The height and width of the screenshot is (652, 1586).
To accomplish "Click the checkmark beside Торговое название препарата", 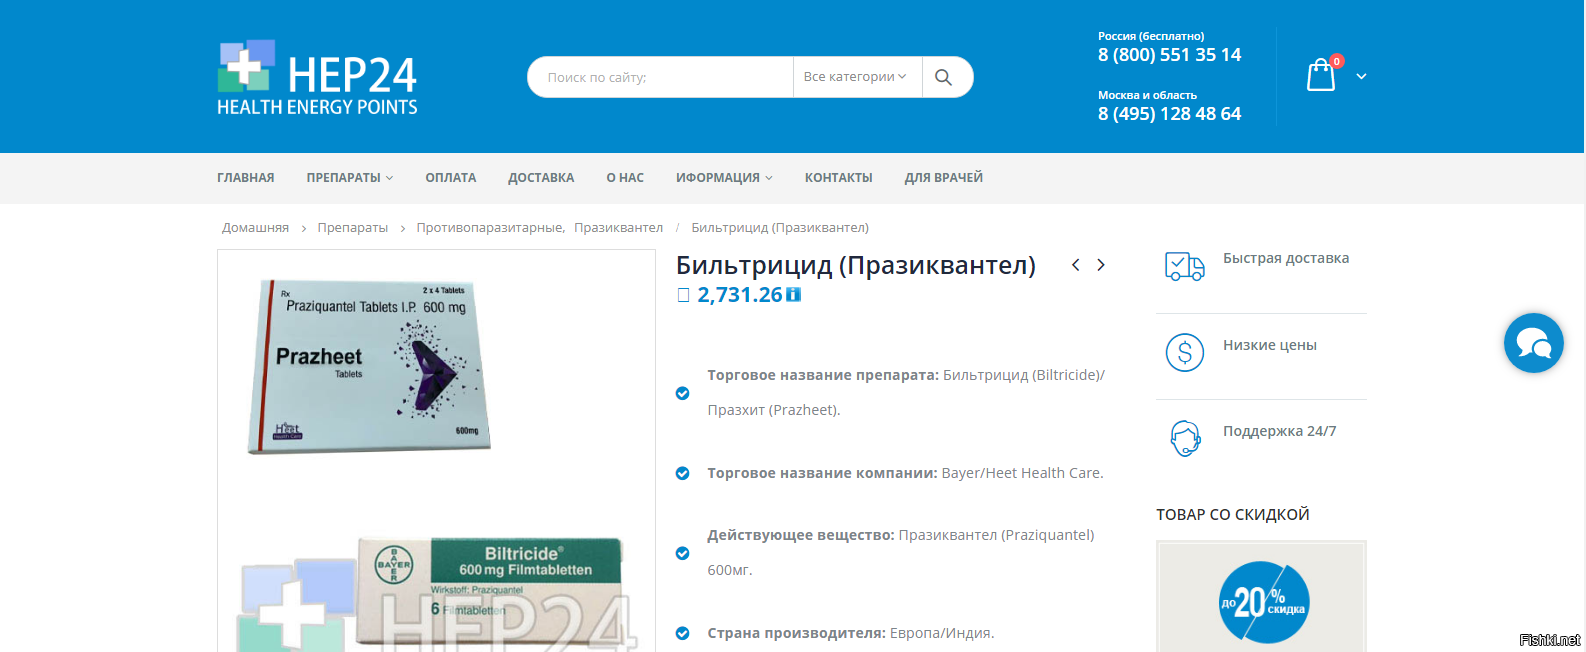I will click(683, 393).
